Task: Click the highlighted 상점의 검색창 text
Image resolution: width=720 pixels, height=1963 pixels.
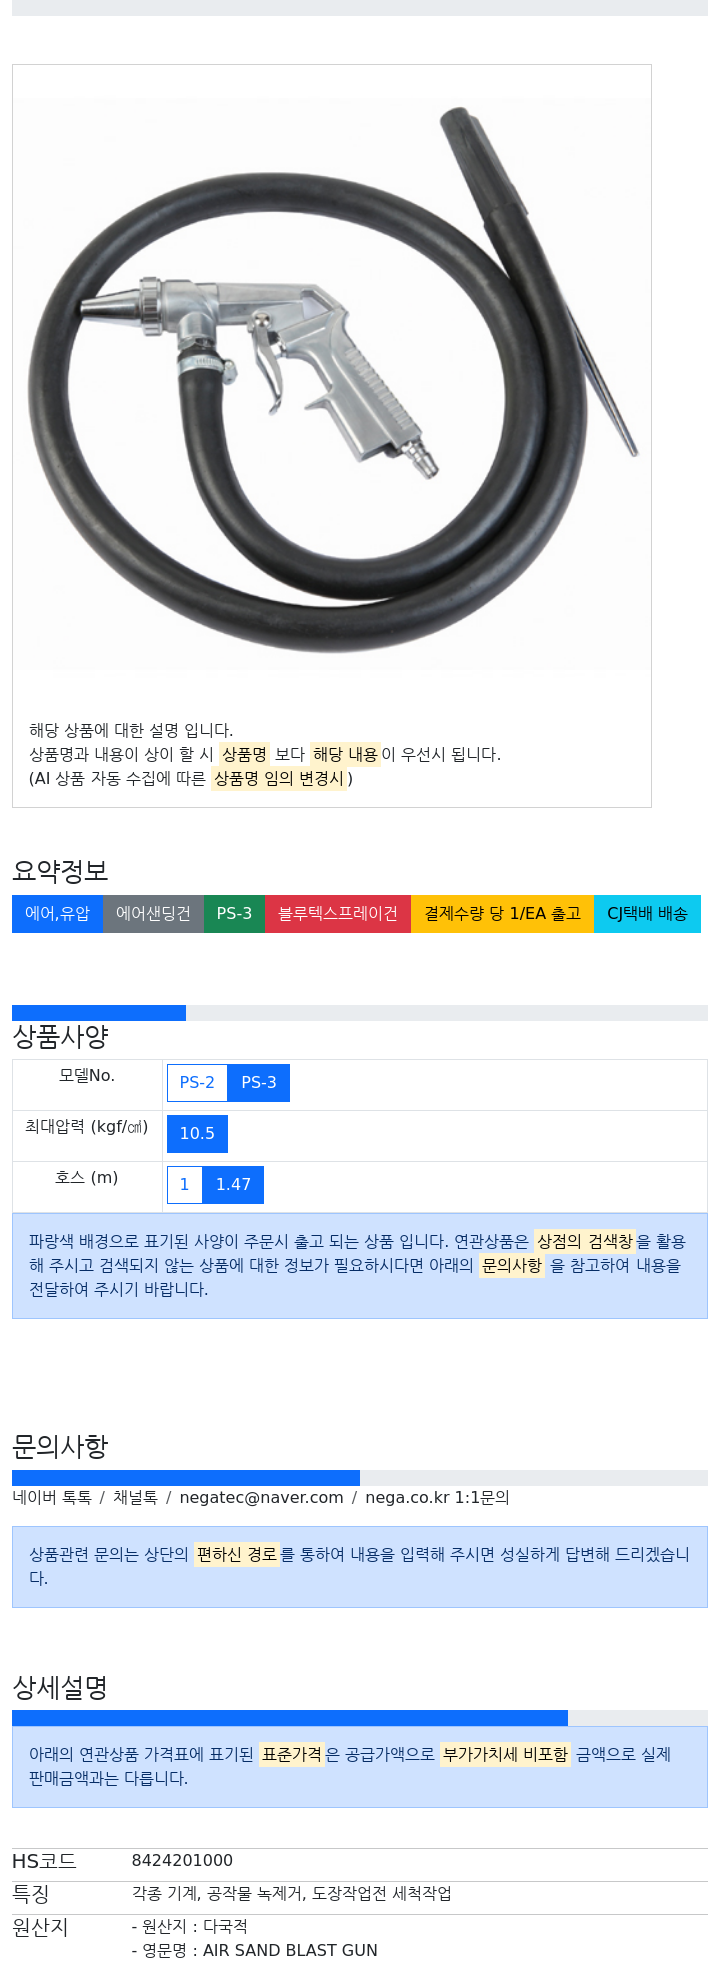Action: point(585,1242)
